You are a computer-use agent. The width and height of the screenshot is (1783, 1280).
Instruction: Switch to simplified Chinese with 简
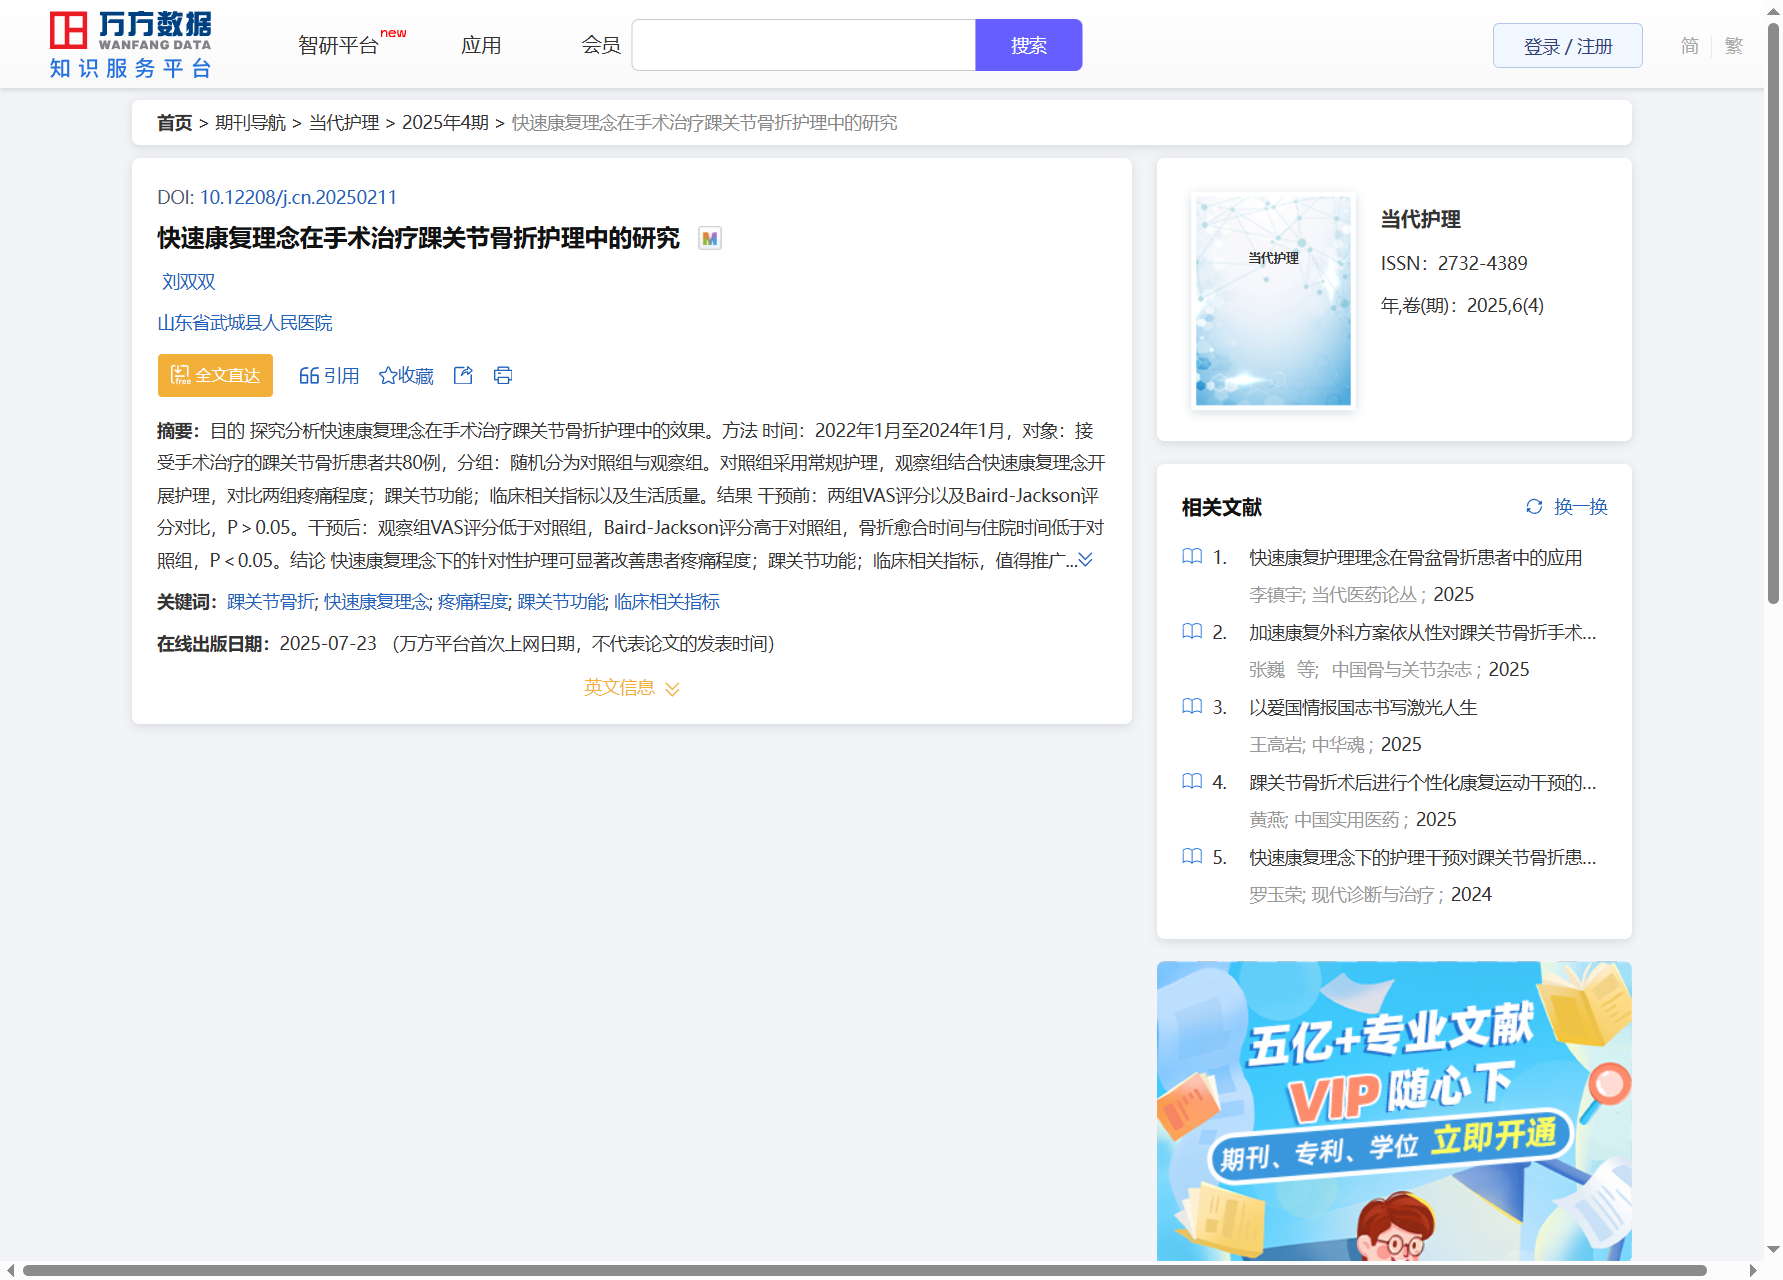point(1690,45)
